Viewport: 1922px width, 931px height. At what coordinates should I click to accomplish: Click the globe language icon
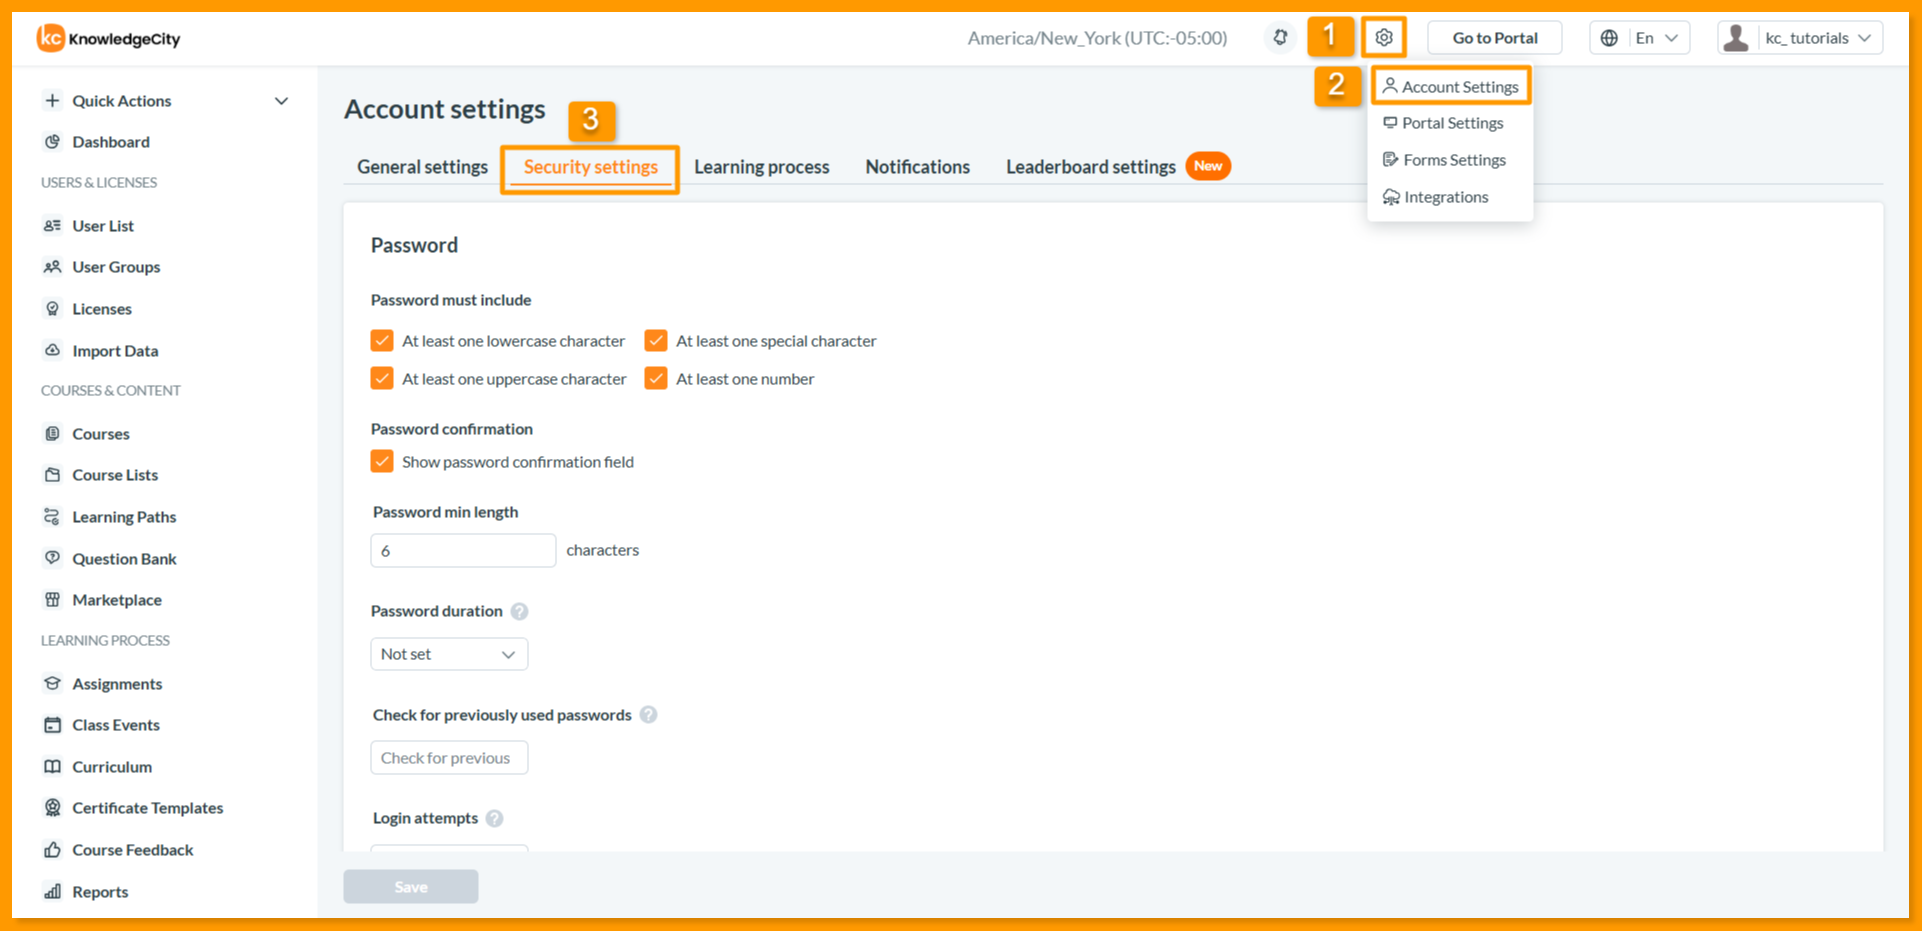tap(1609, 38)
